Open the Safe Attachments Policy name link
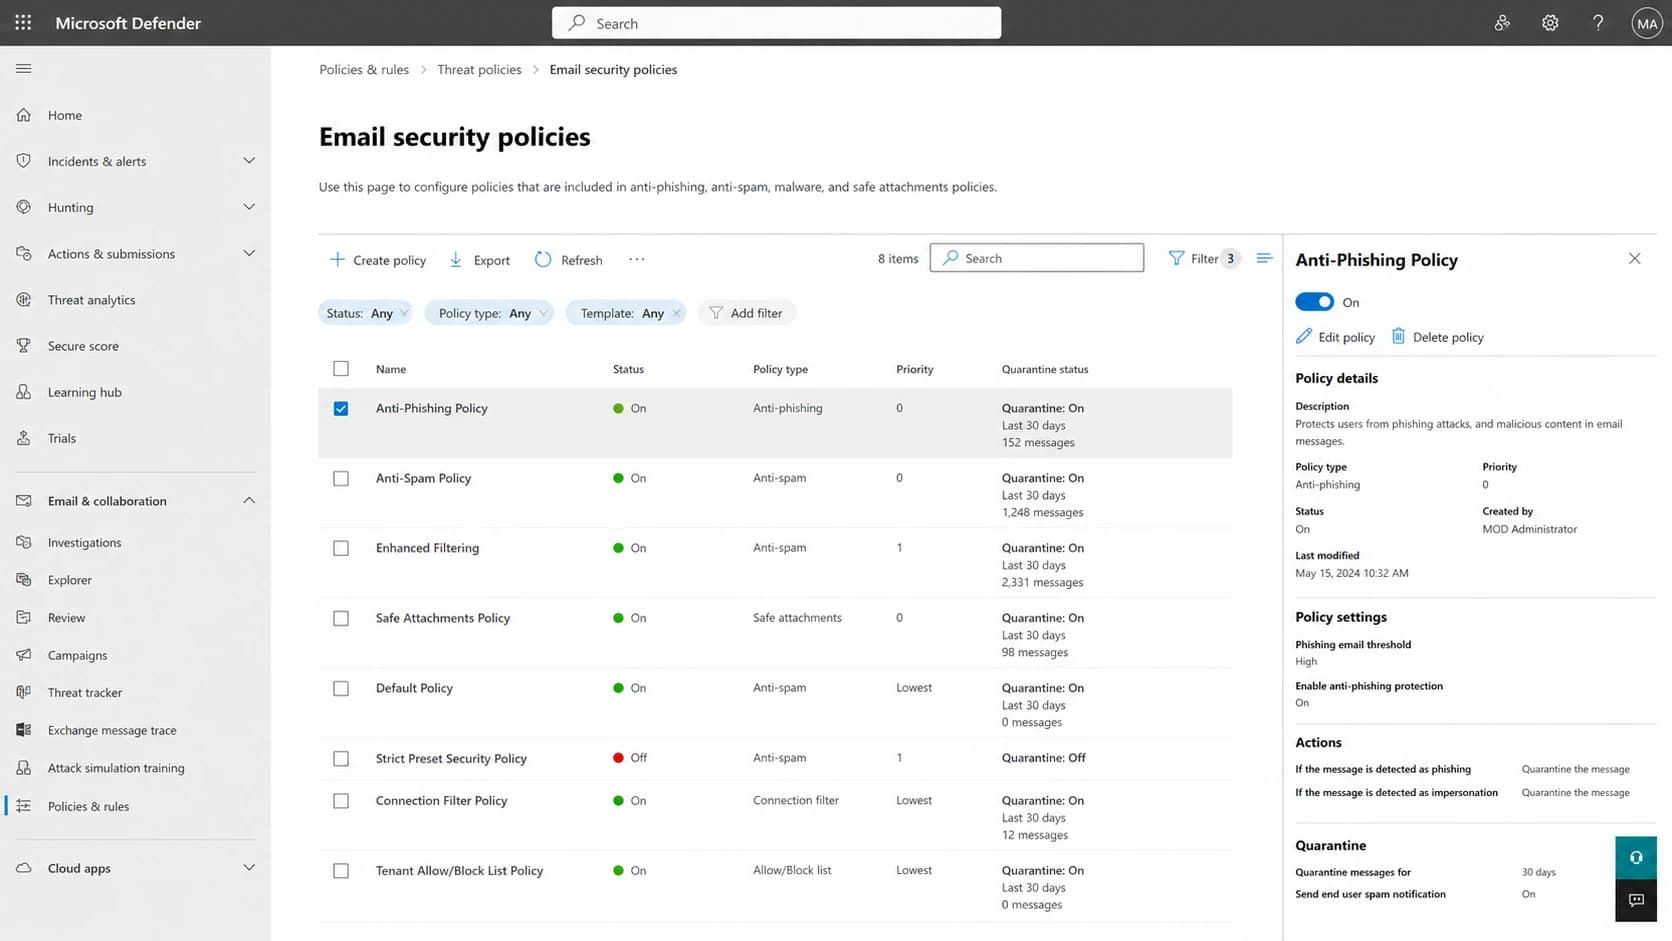The height and width of the screenshot is (941, 1672). click(443, 618)
